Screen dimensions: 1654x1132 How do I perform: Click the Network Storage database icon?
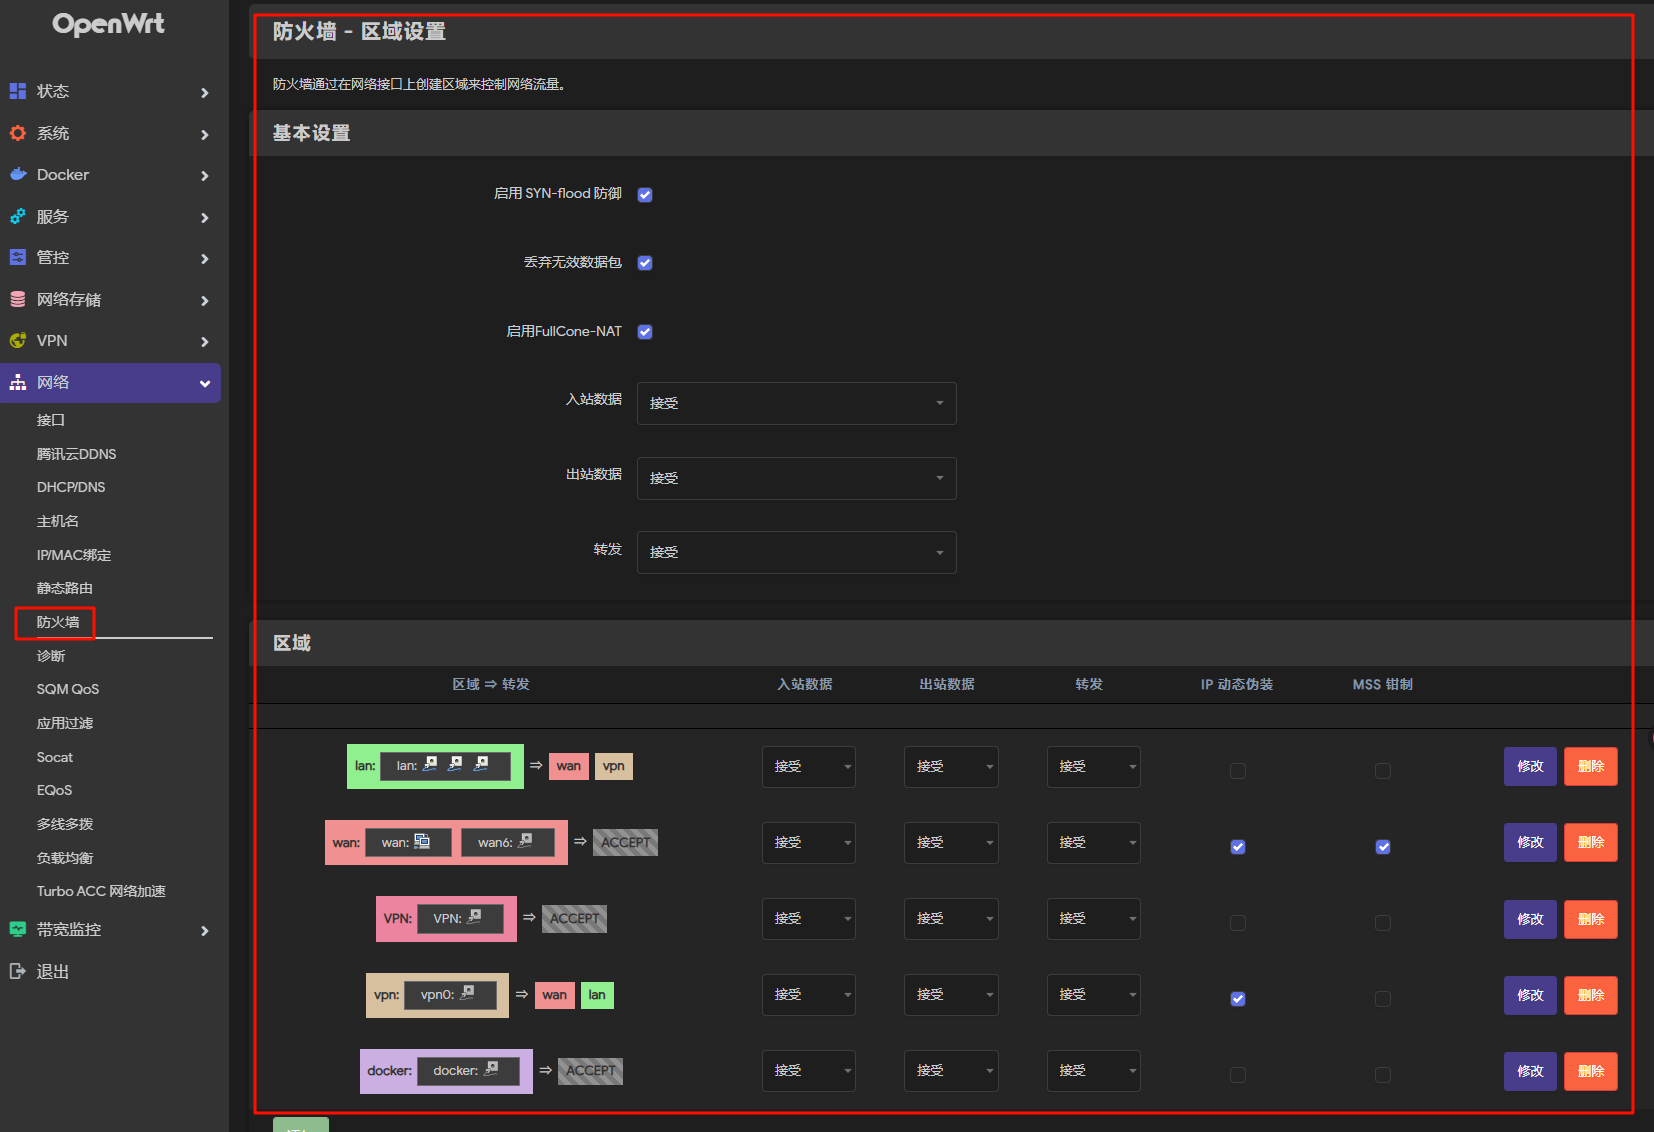[18, 299]
